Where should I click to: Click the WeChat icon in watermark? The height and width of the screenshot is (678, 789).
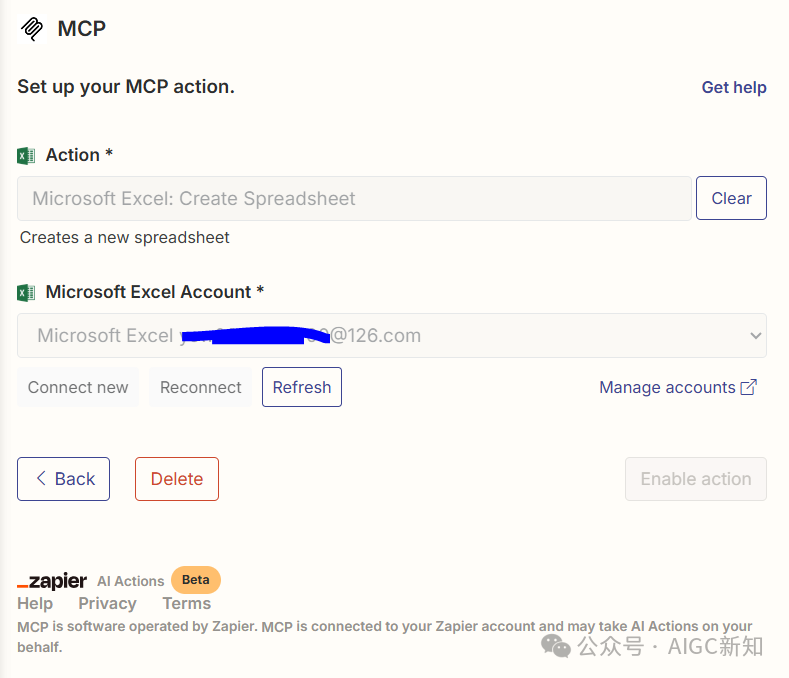pos(556,646)
